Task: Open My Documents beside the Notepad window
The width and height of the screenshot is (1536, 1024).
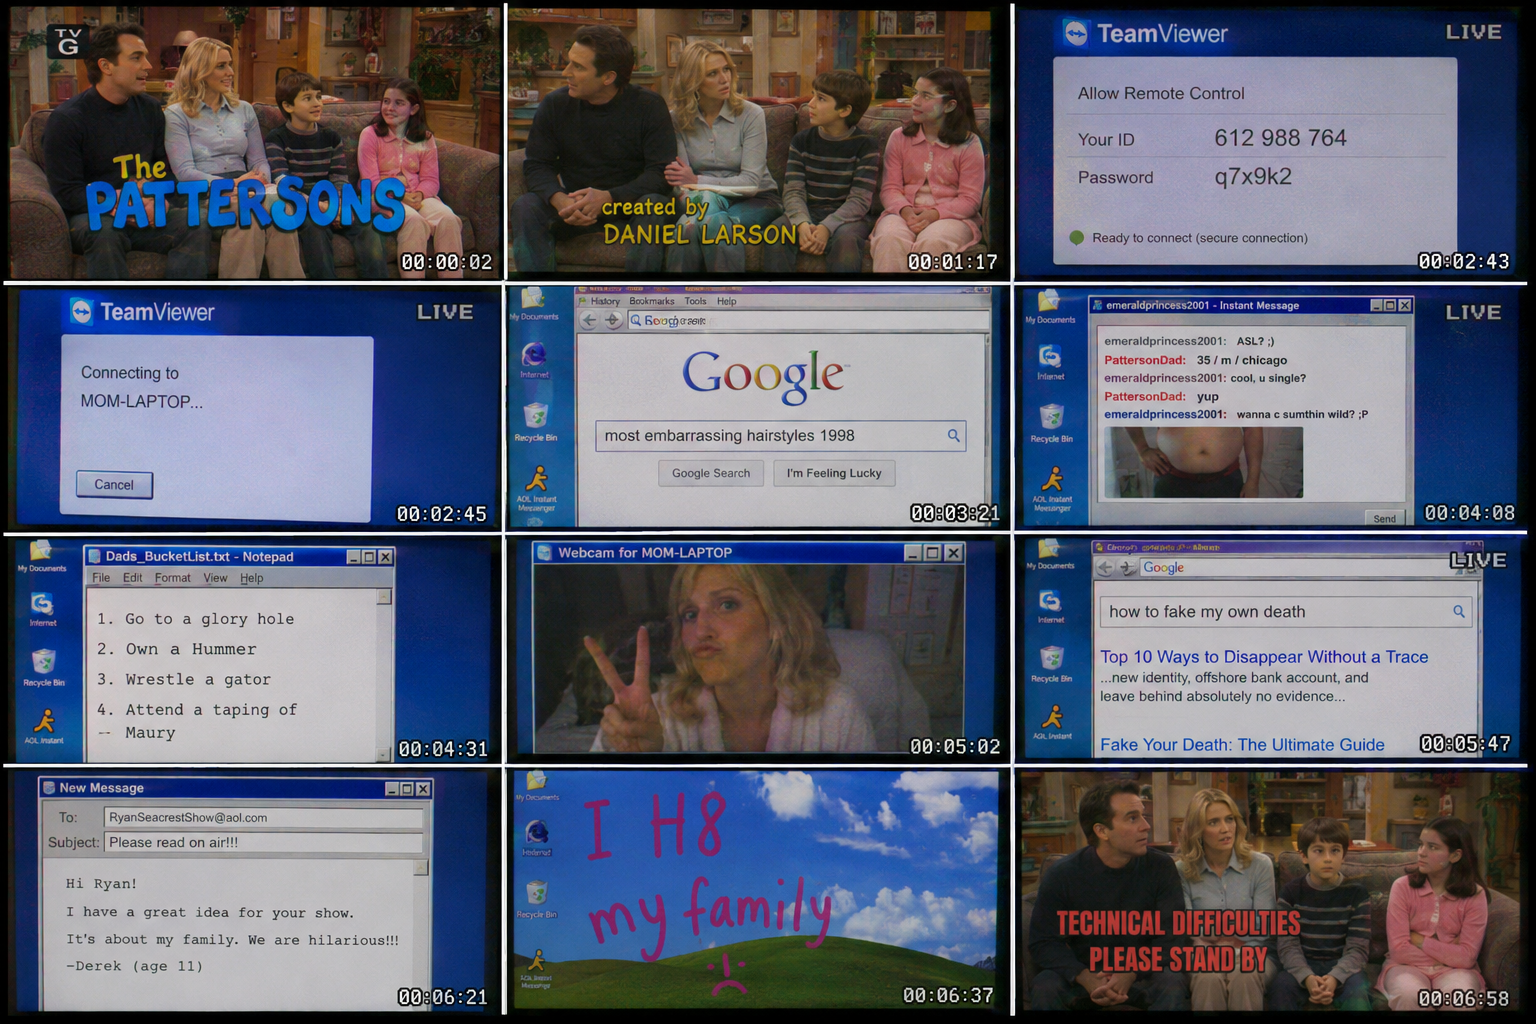Action: pos(41,556)
